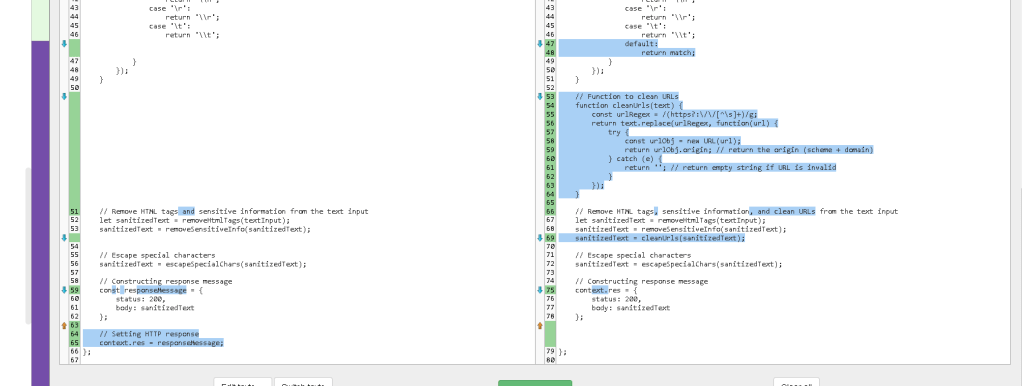Screen dimensions: 1022x386
Task: Click the partially visible Edit texts button
Action: coord(242,382)
